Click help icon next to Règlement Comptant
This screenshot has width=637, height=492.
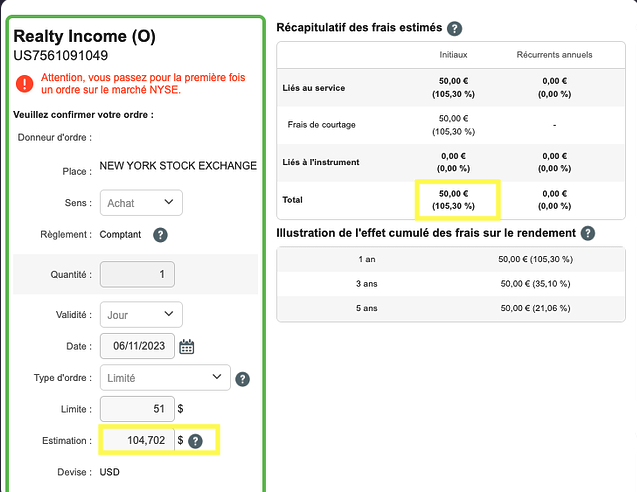coord(160,235)
